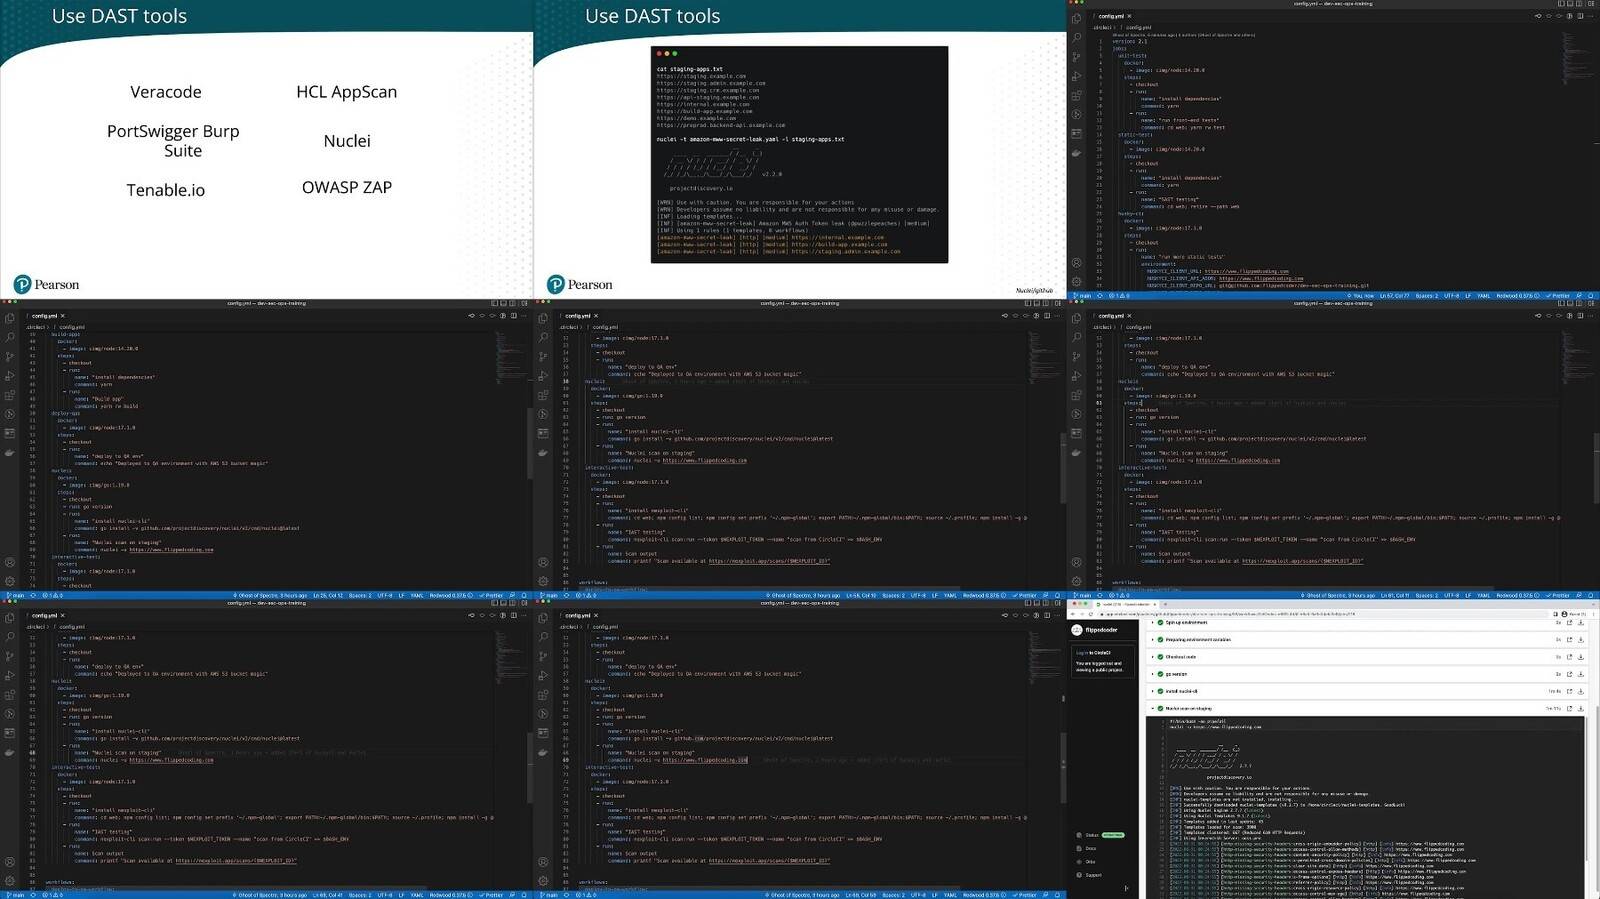Click errors and warnings count in version 2.1 VS Code
Screen dimensions: 1600x899
click(1119, 295)
